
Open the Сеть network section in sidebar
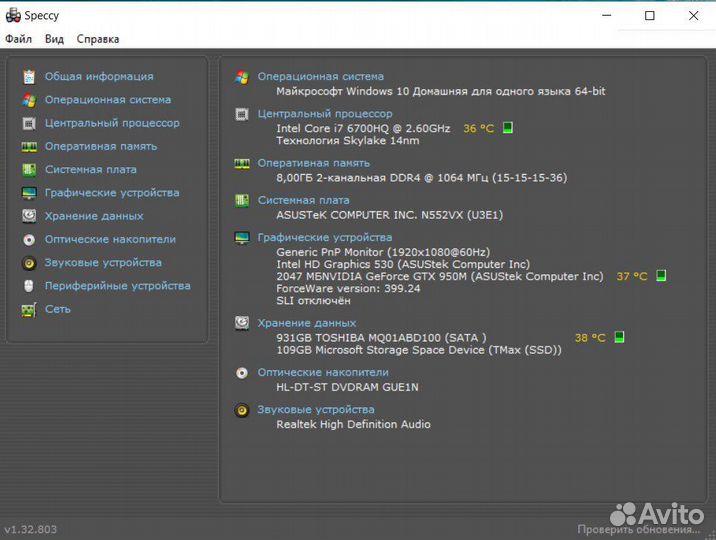(57, 309)
